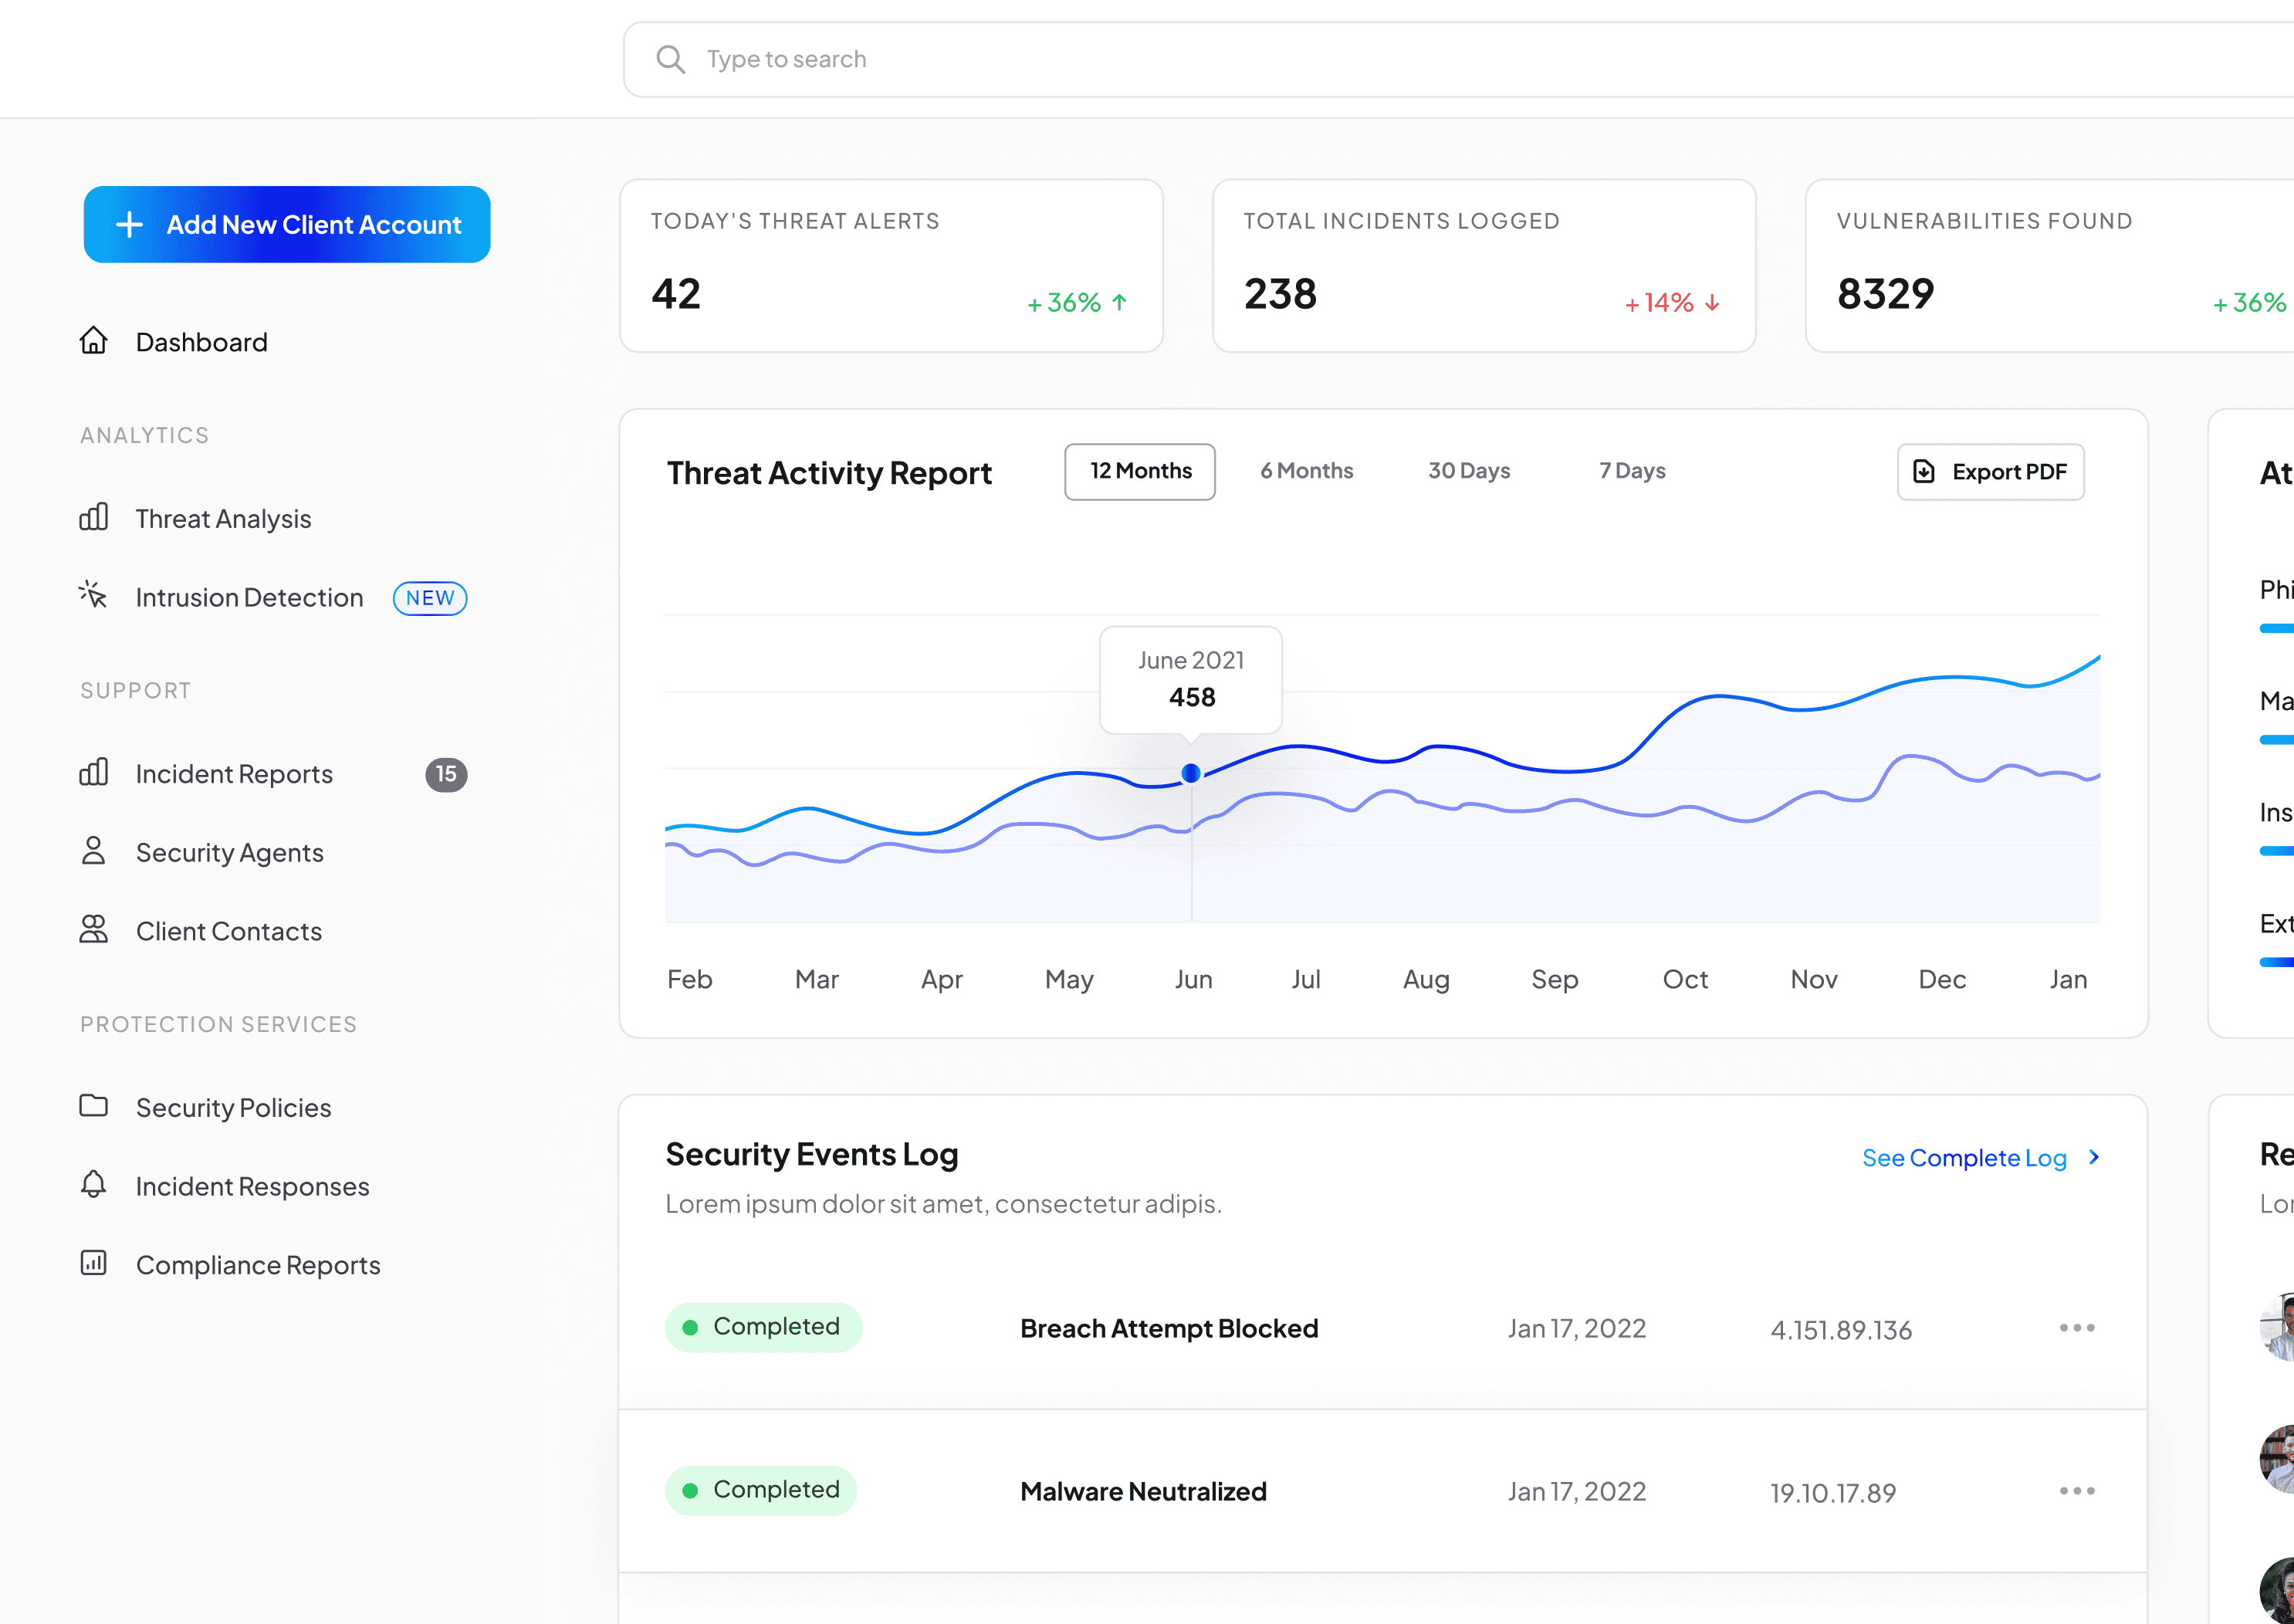Click the Security Policies folder icon
This screenshot has width=2294, height=1624.
coord(93,1105)
